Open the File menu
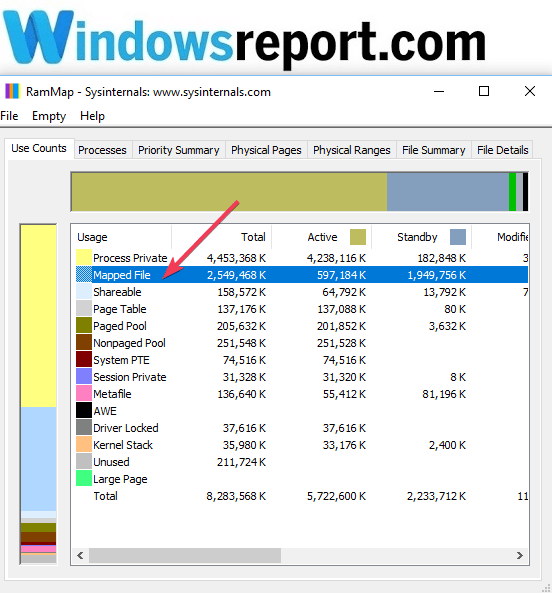This screenshot has height=593, width=552. [x=9, y=116]
